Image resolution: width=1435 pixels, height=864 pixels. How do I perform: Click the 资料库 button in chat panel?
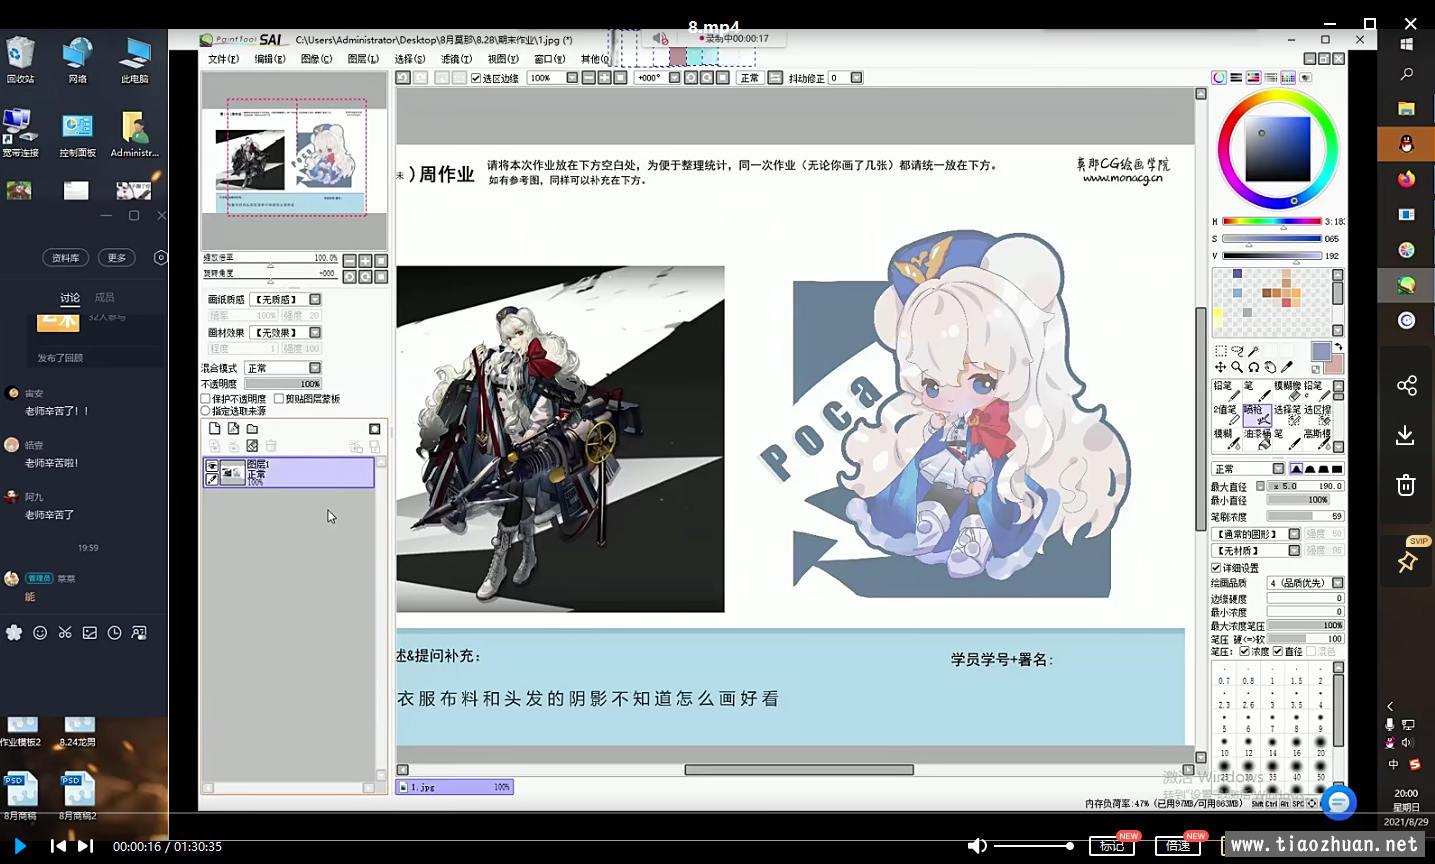[x=66, y=258]
